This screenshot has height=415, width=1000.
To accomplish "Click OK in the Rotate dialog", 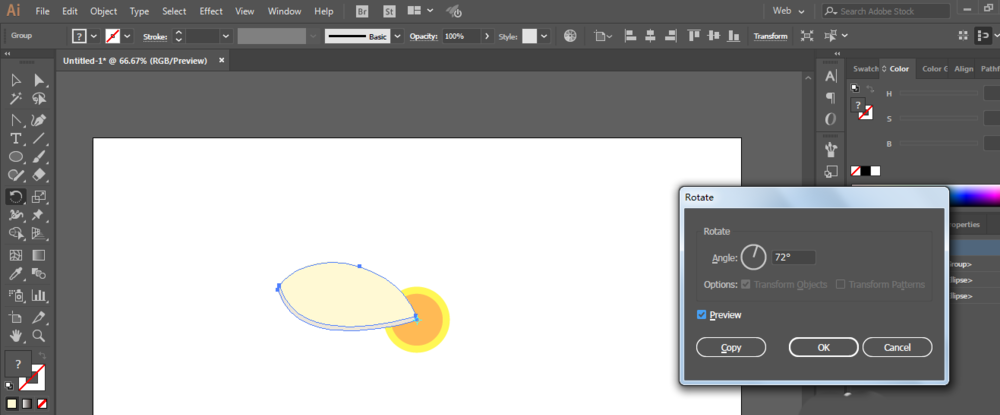I will (x=823, y=347).
